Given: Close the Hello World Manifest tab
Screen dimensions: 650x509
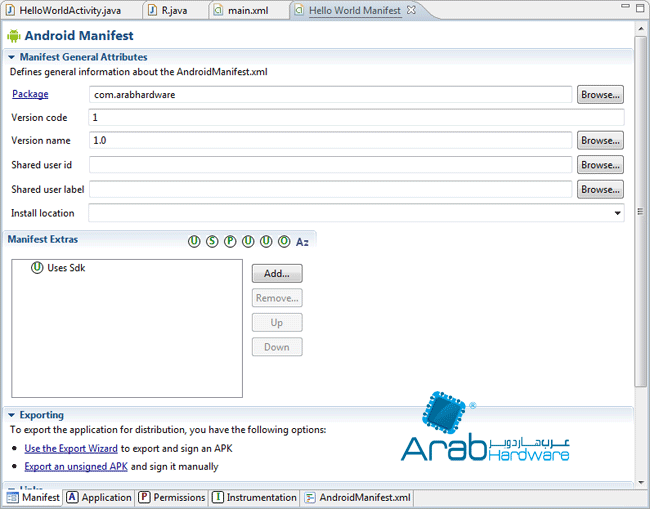Looking at the screenshot, I should pyautogui.click(x=411, y=10).
